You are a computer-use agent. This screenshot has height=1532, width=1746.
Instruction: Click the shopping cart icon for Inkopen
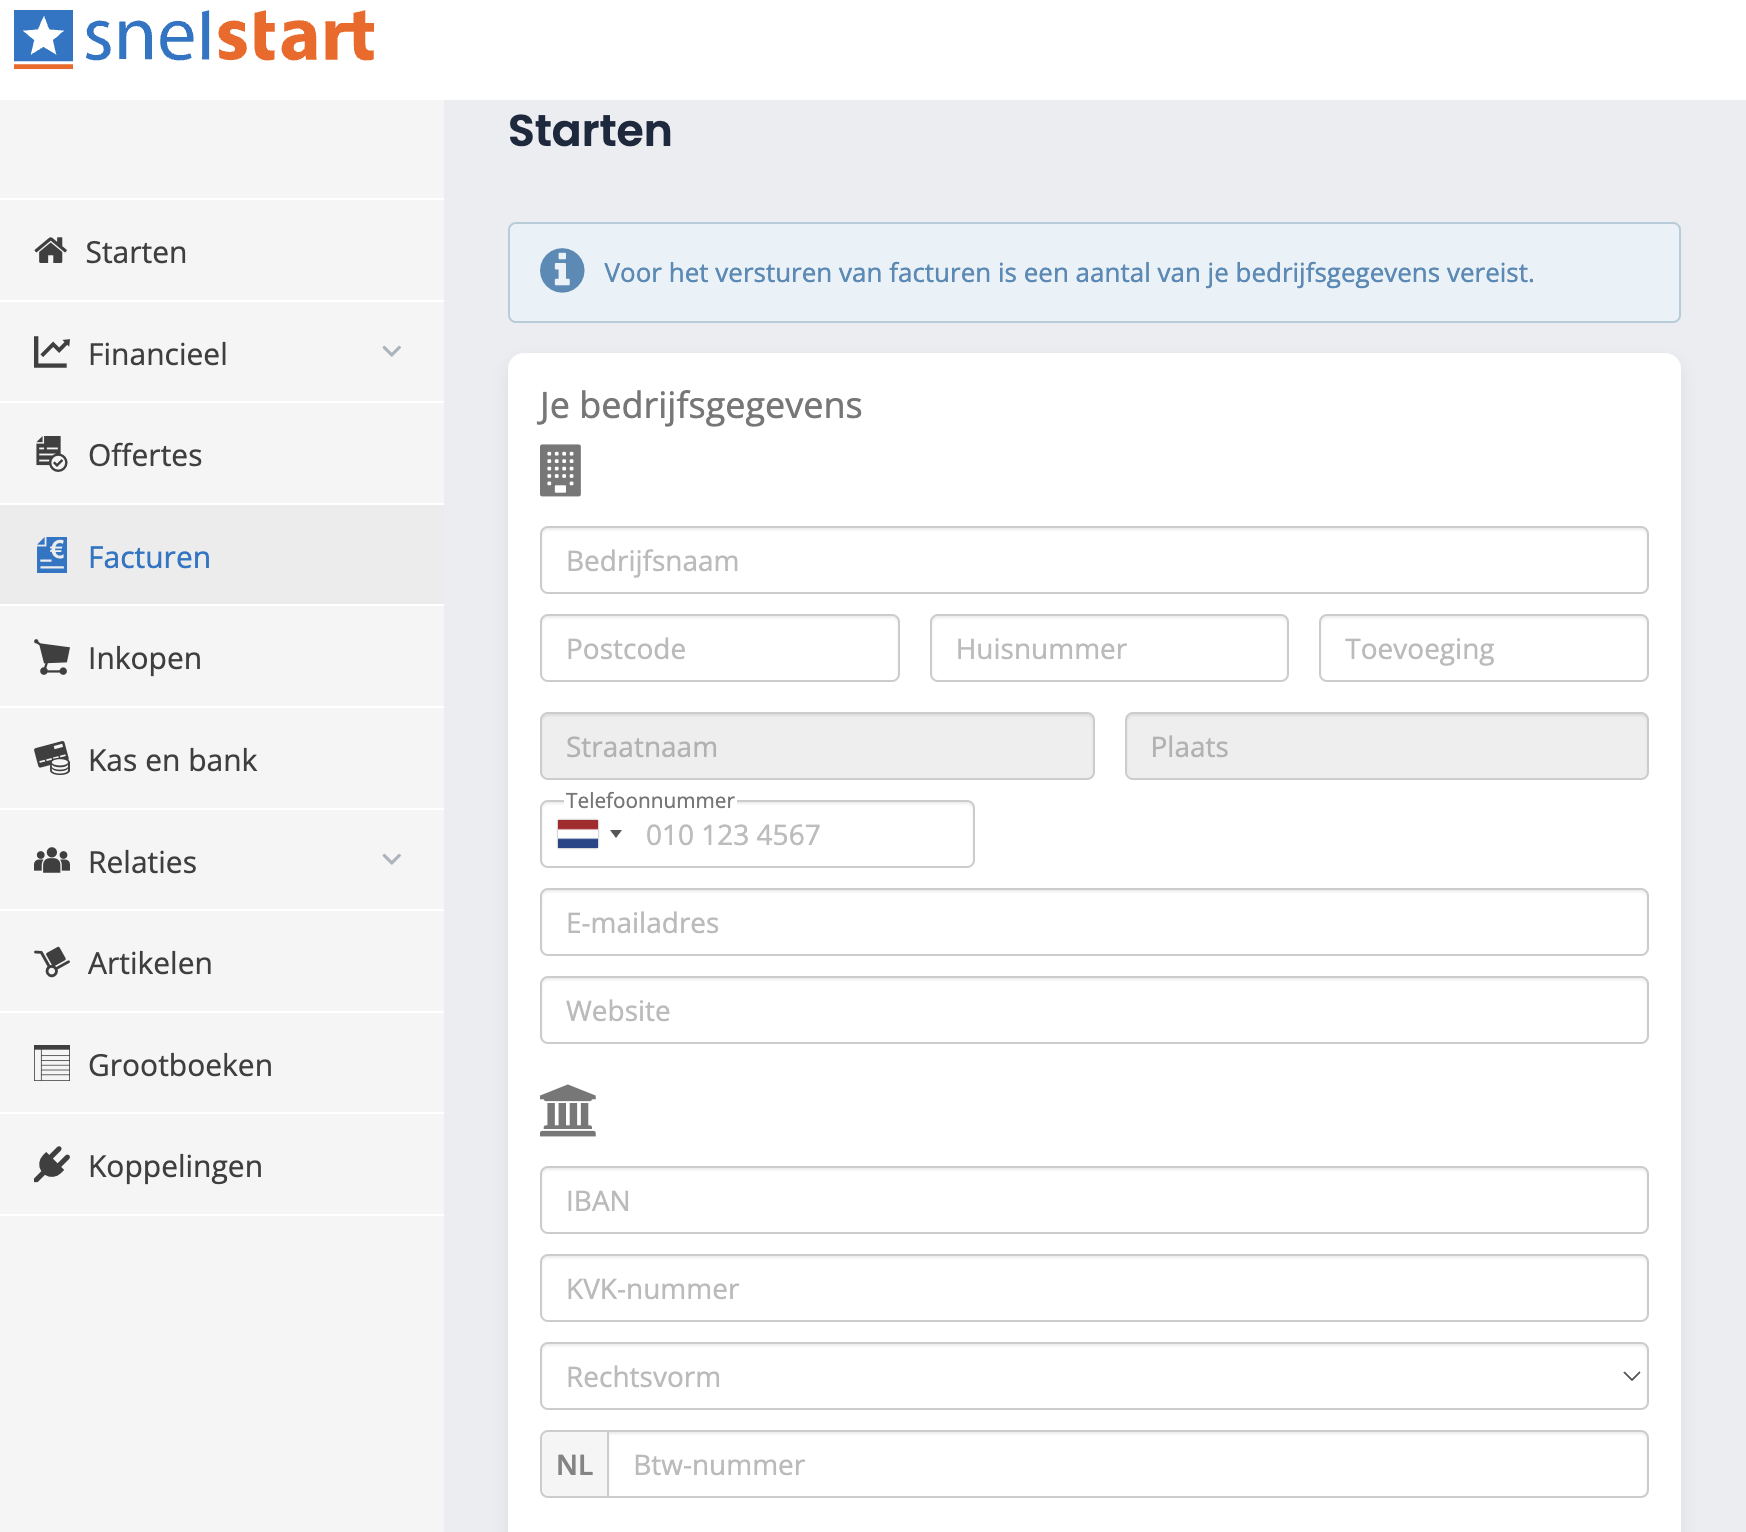pyautogui.click(x=51, y=657)
